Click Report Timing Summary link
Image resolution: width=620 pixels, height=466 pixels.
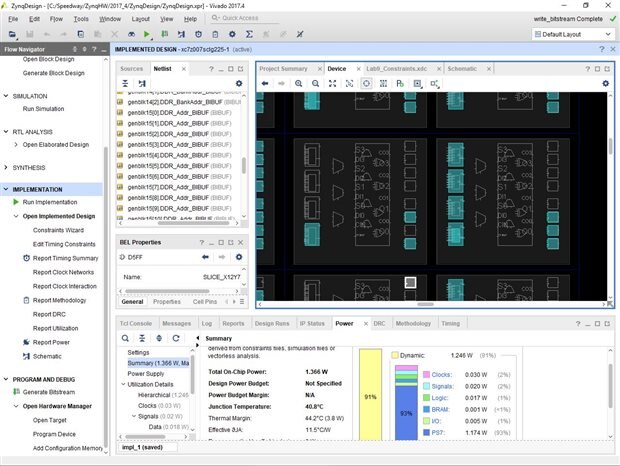tap(65, 258)
